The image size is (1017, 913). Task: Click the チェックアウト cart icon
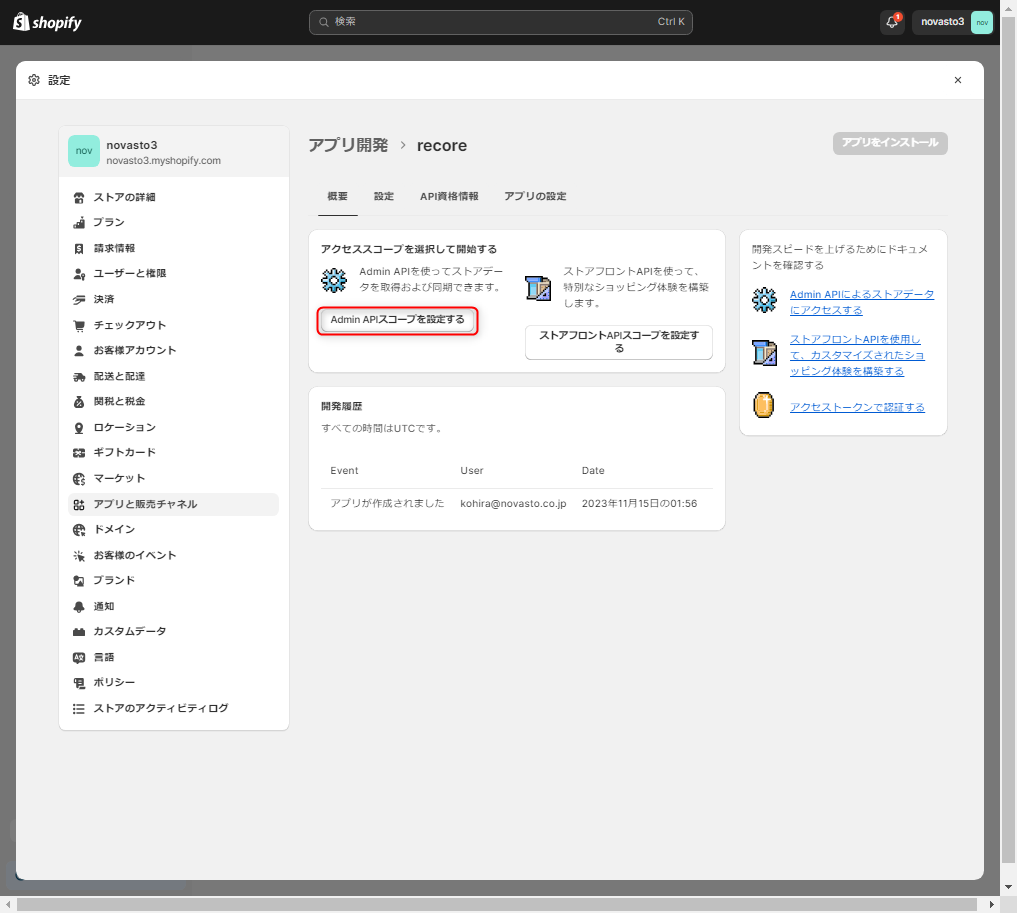click(x=78, y=325)
